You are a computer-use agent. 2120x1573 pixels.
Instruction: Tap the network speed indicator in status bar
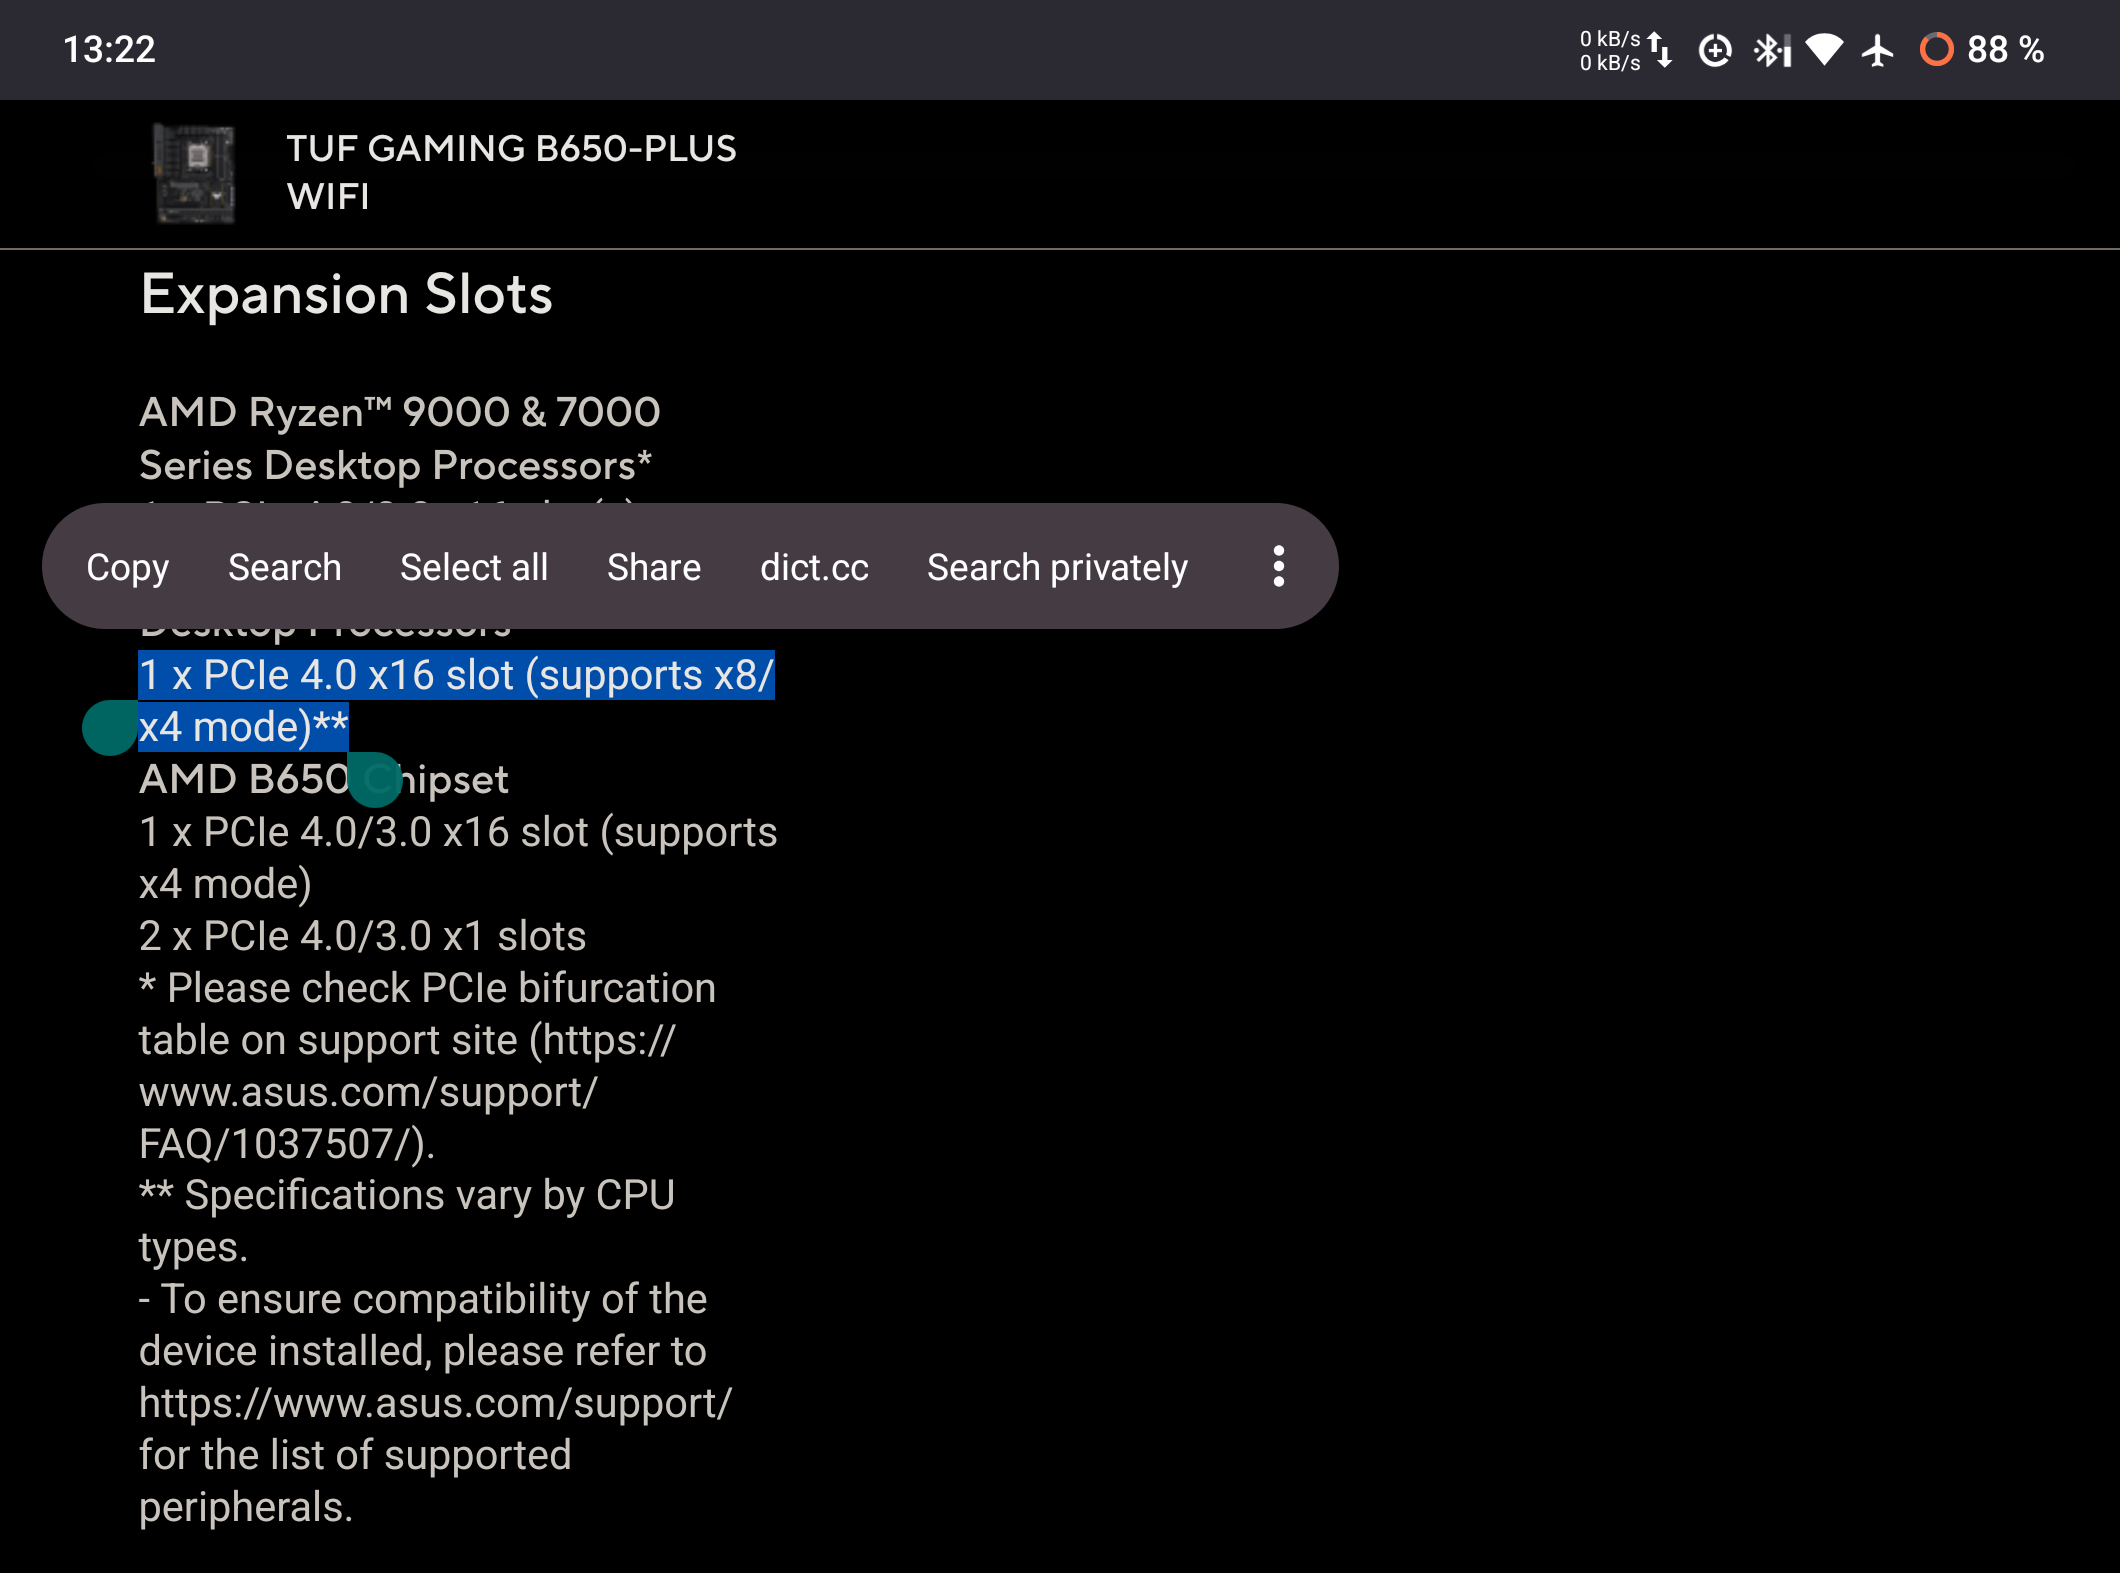(x=1625, y=50)
